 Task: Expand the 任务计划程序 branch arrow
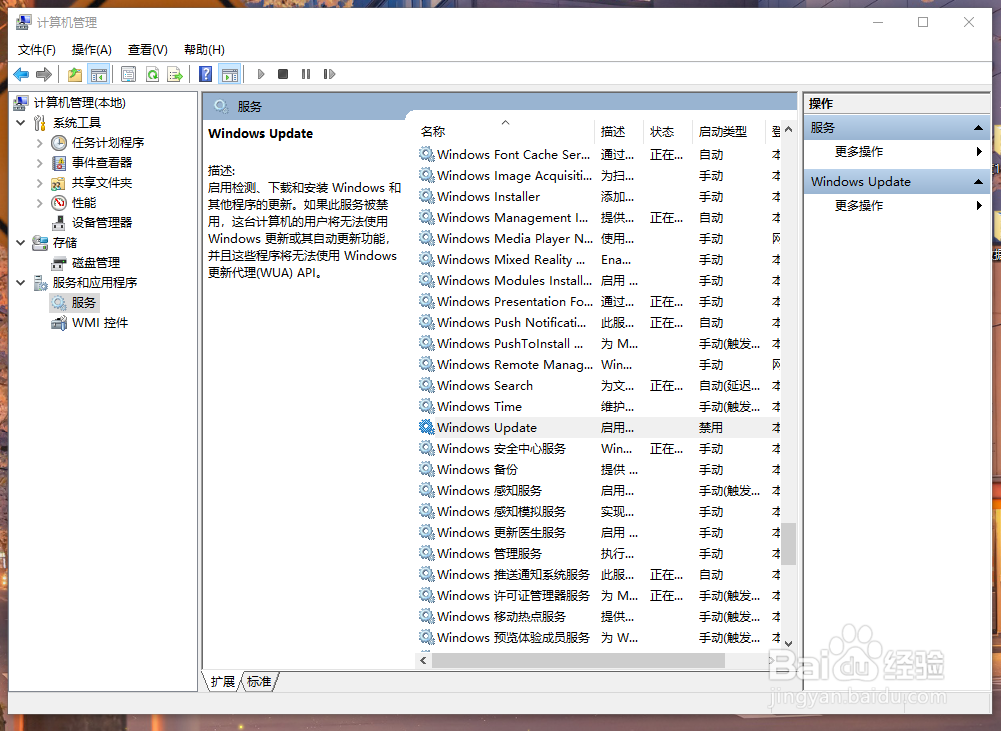click(x=40, y=143)
